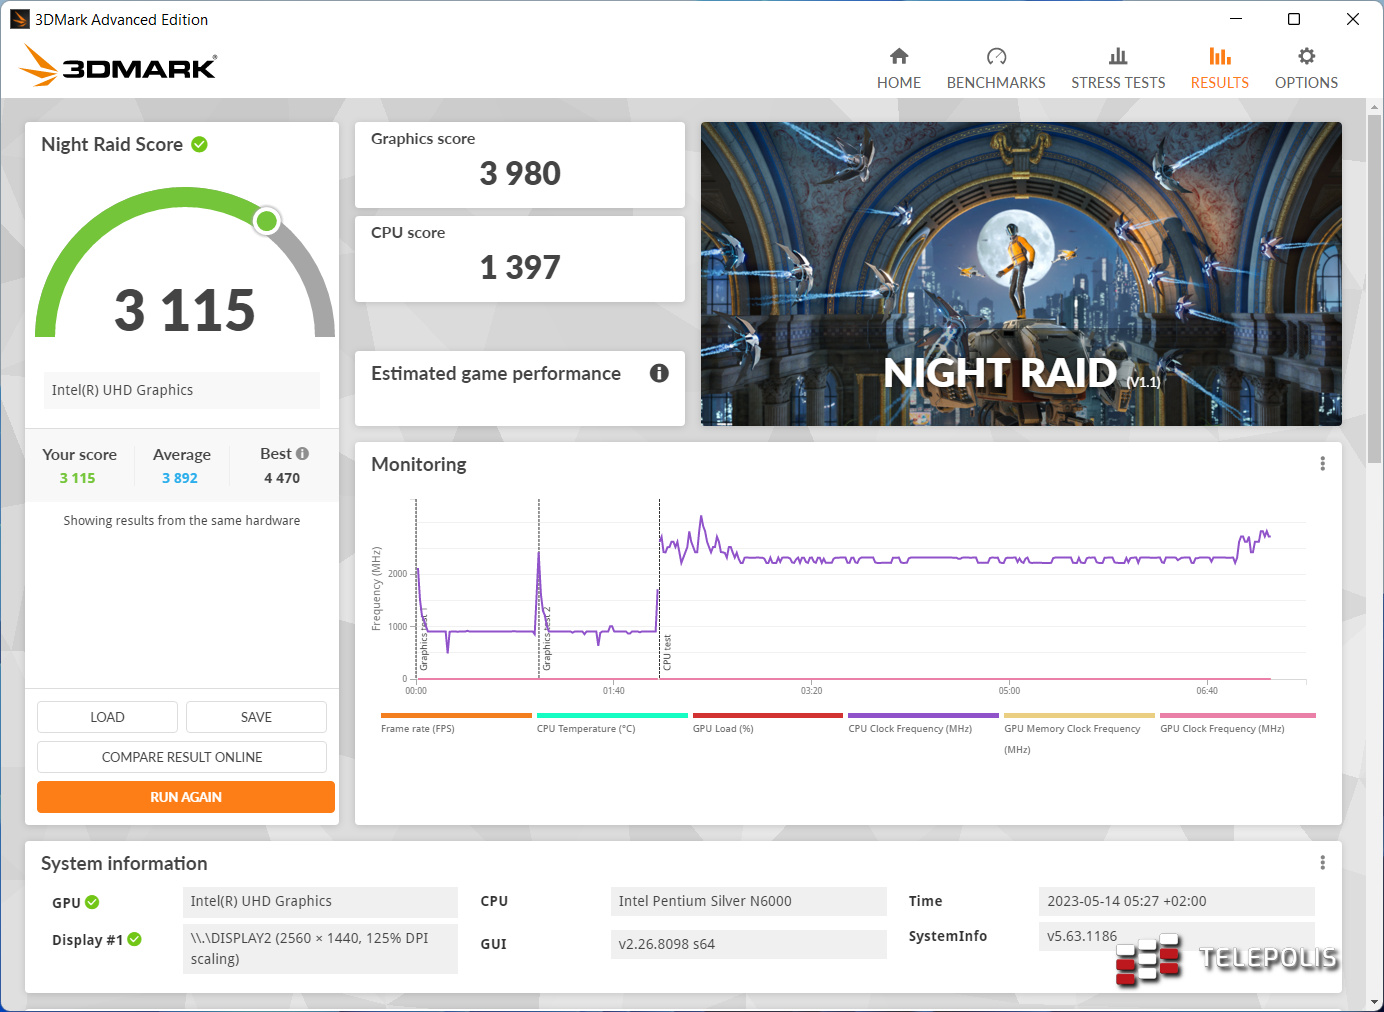Save the benchmark result
Screen dimensions: 1384x1012
(x=256, y=717)
